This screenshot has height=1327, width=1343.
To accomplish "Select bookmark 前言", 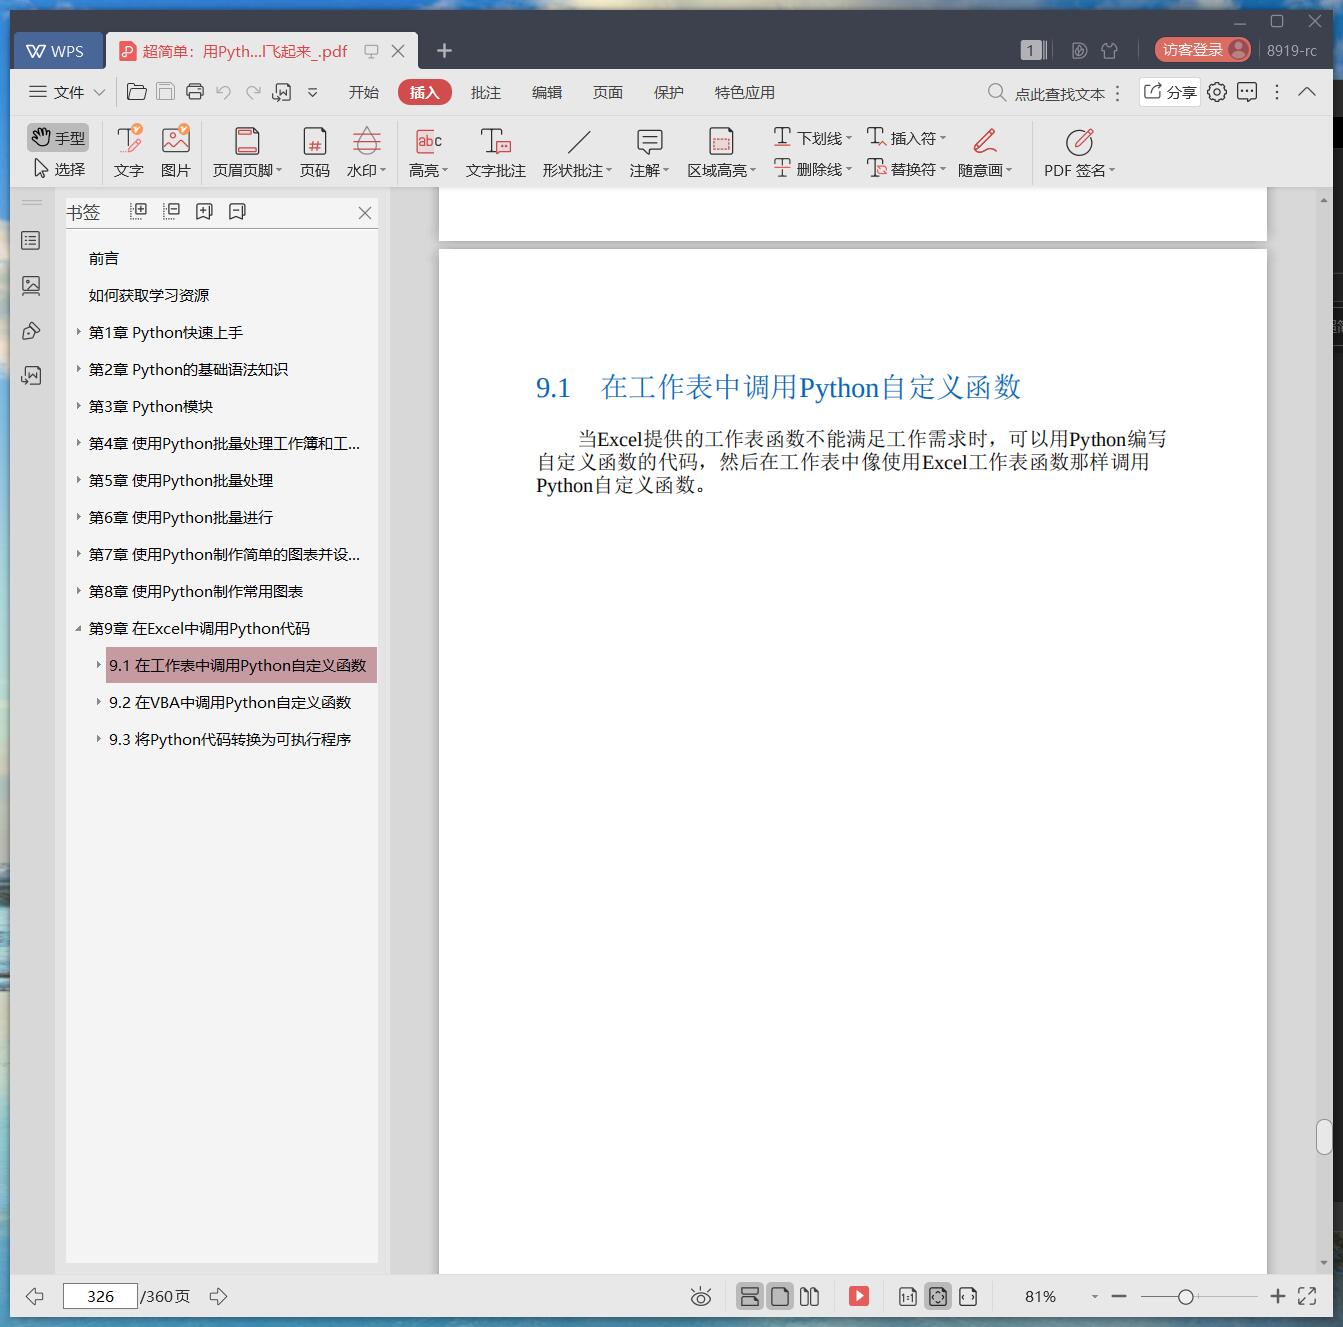I will click(x=104, y=258).
